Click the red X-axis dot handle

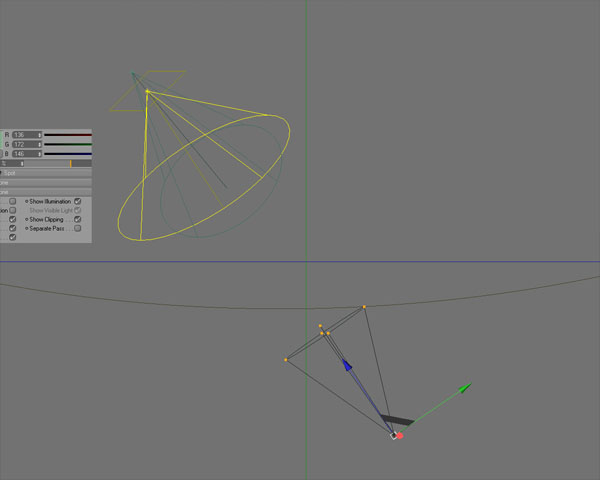click(400, 436)
